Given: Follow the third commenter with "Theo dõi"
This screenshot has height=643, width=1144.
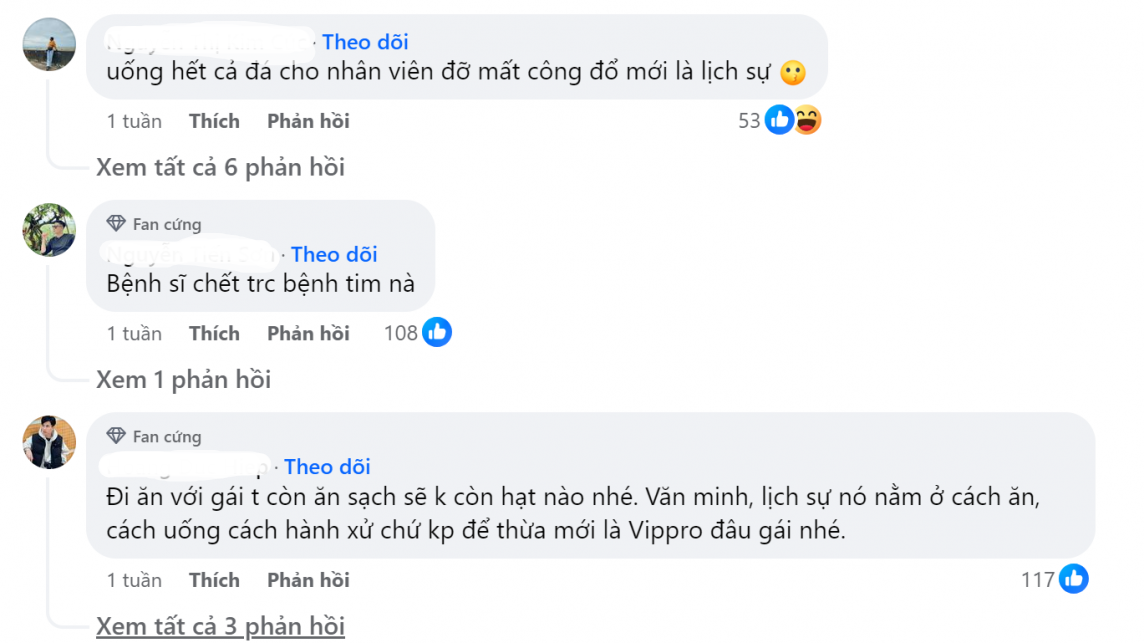Looking at the screenshot, I should (327, 467).
